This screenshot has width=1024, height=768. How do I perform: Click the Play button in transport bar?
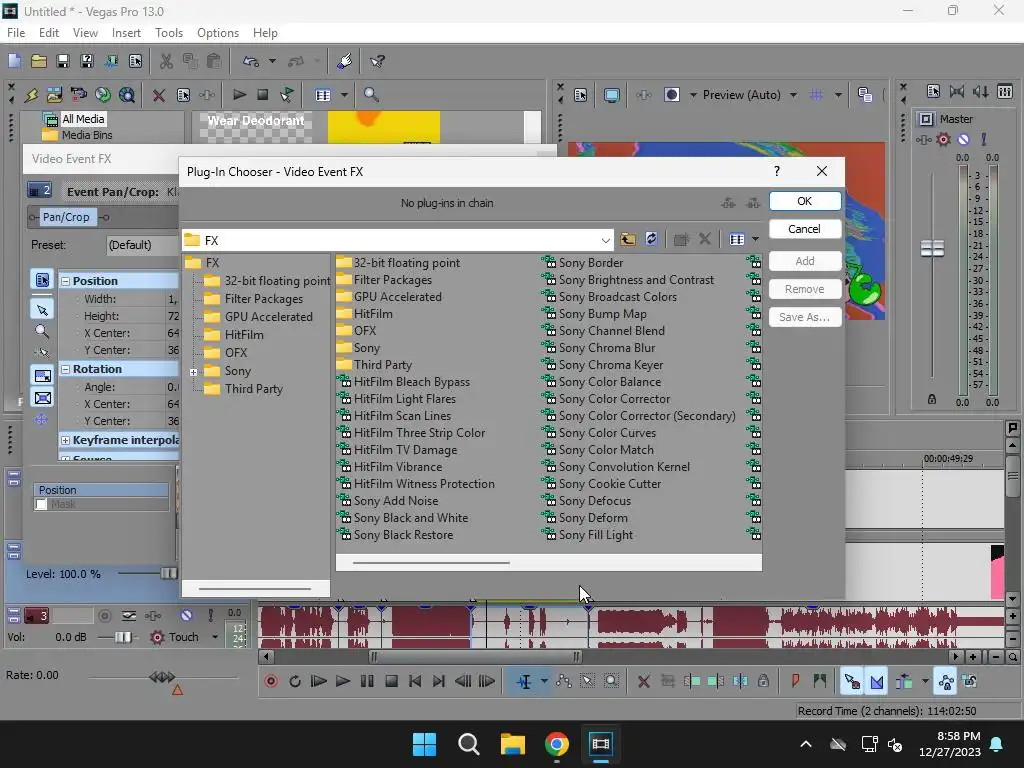pos(343,681)
